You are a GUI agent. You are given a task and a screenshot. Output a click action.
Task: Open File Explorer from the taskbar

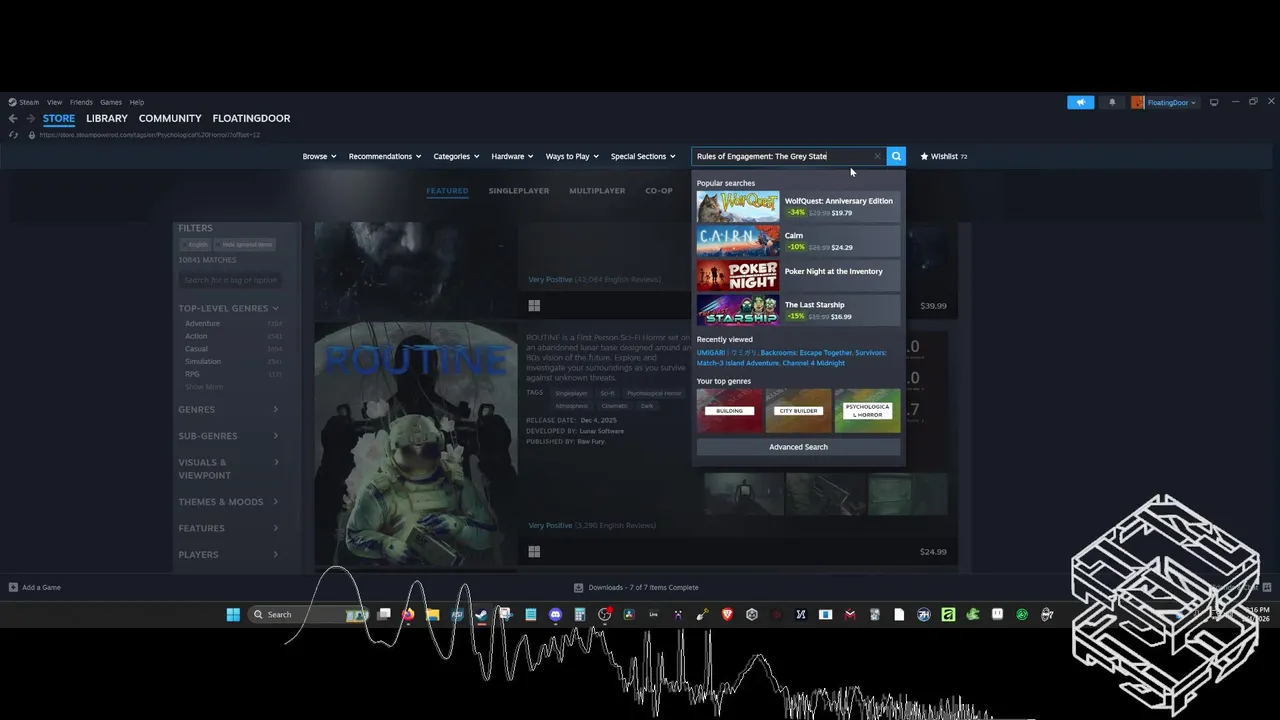(x=432, y=614)
